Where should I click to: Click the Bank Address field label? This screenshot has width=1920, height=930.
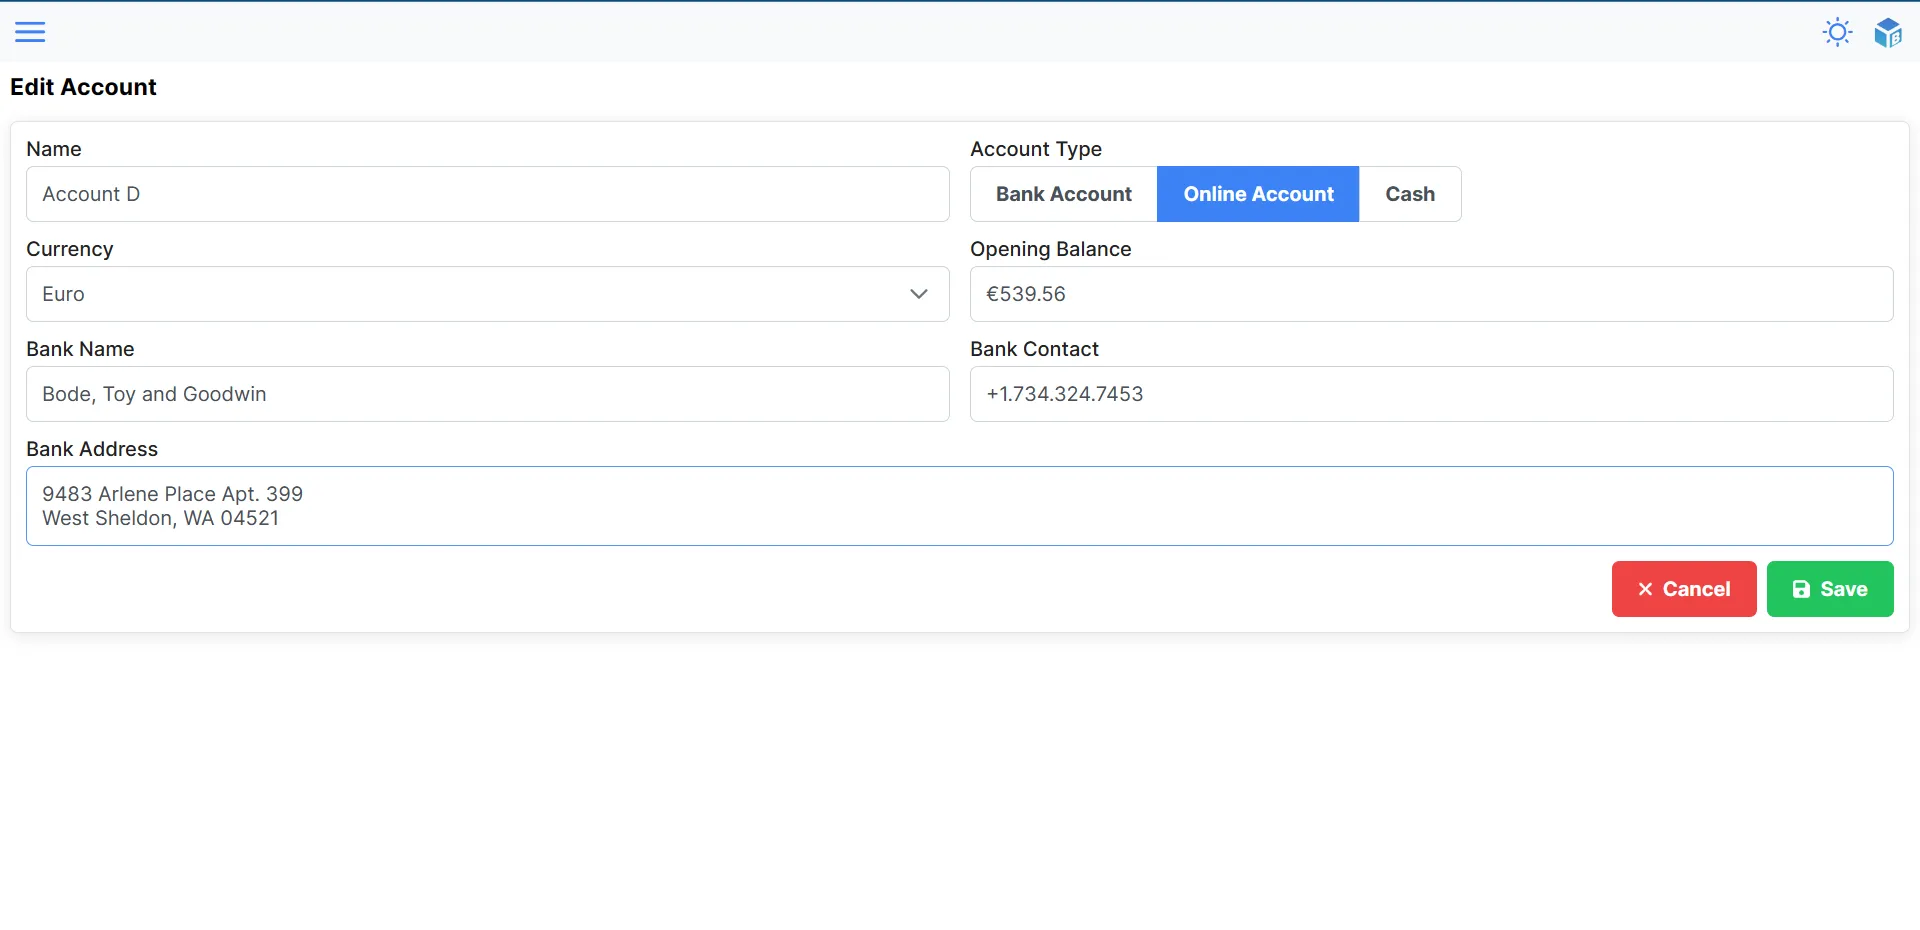(x=92, y=449)
